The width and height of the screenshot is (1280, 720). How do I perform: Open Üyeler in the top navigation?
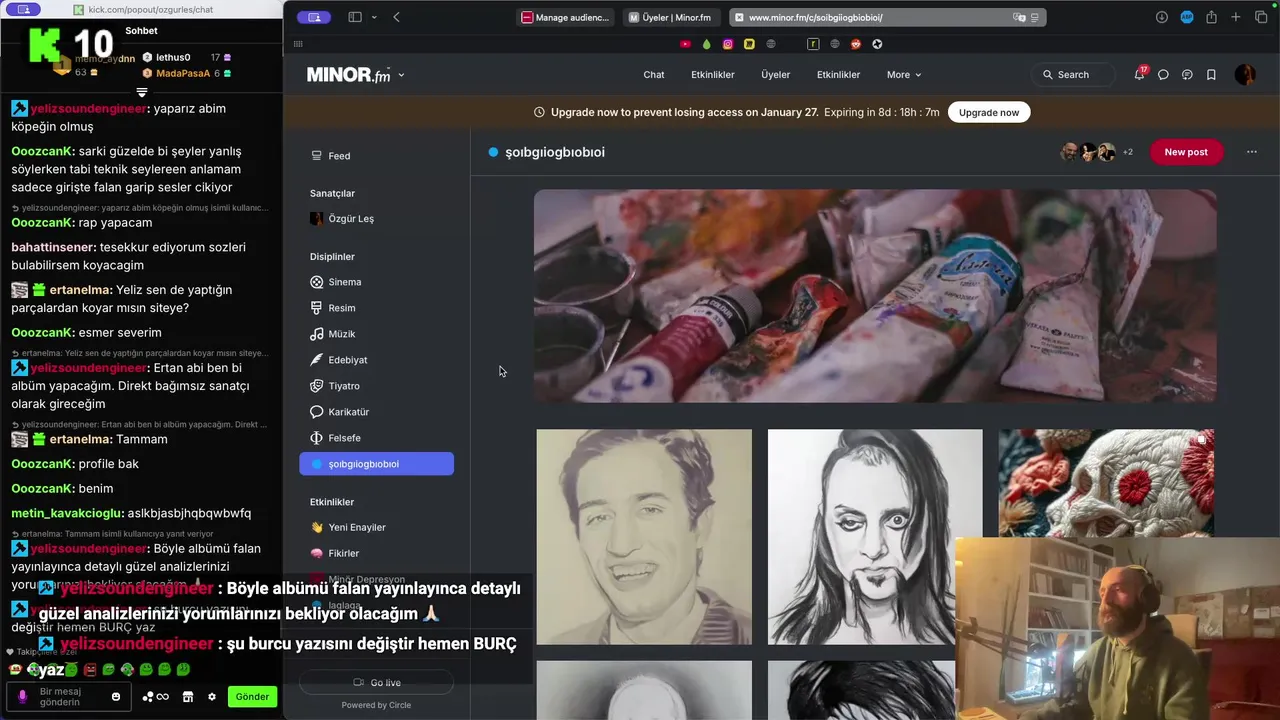tap(775, 75)
